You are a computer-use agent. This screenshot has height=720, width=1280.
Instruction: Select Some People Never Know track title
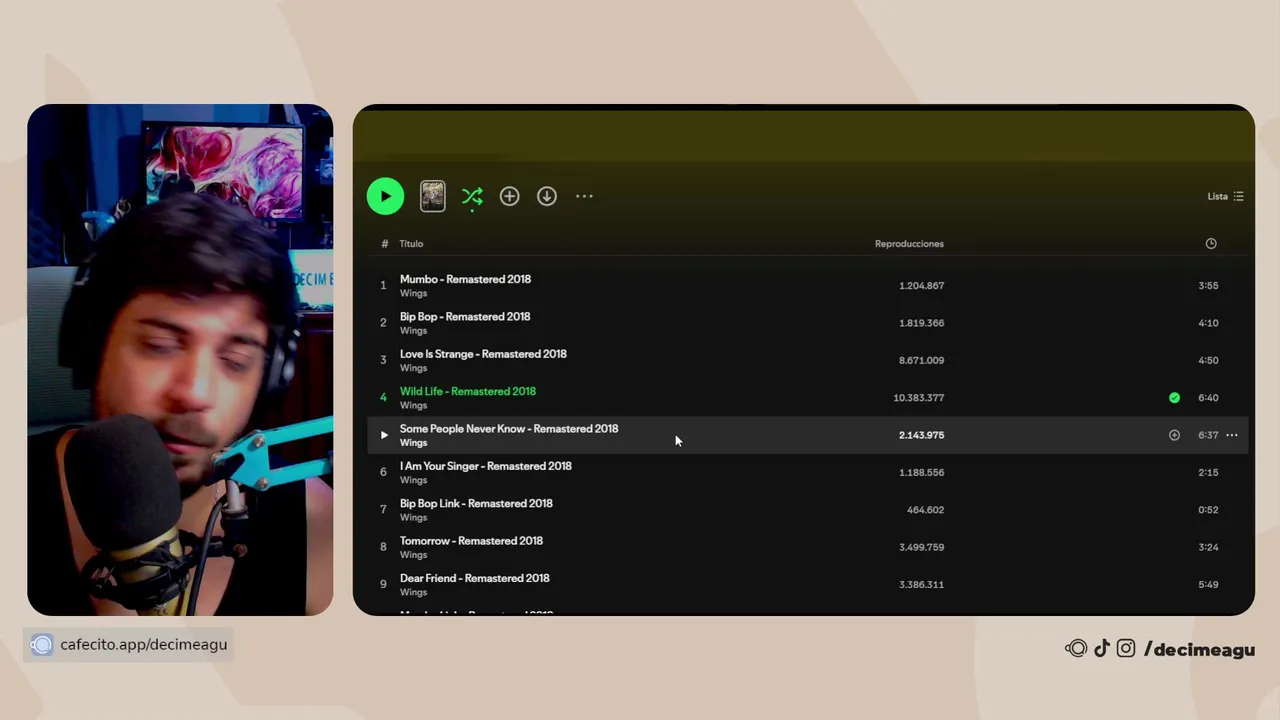[x=509, y=428]
